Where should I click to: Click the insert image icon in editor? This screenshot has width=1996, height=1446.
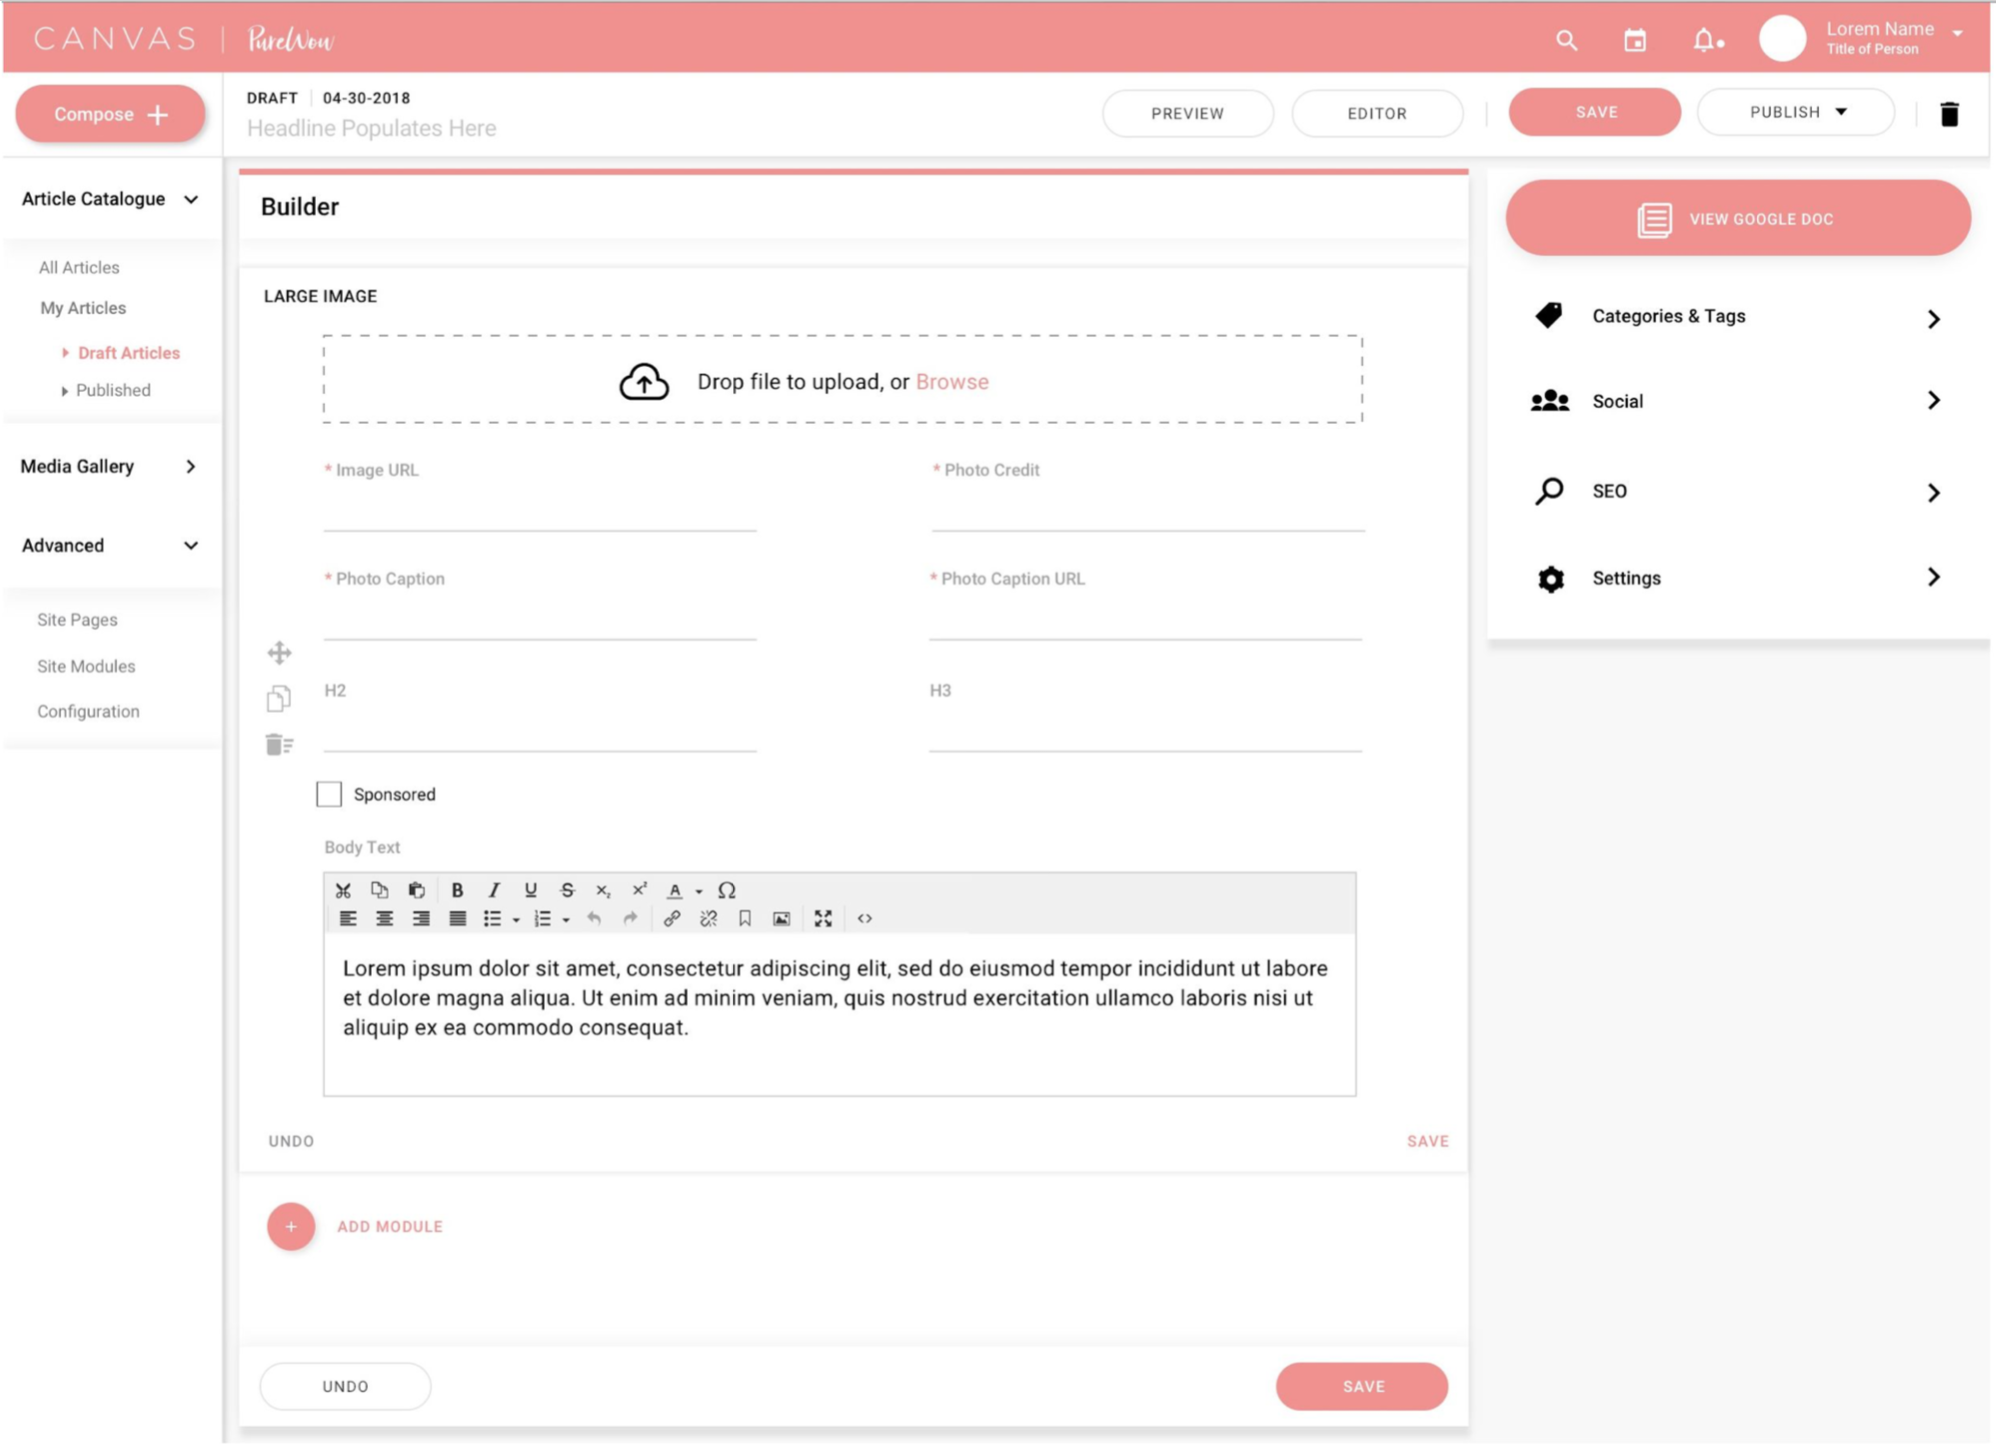click(x=782, y=919)
